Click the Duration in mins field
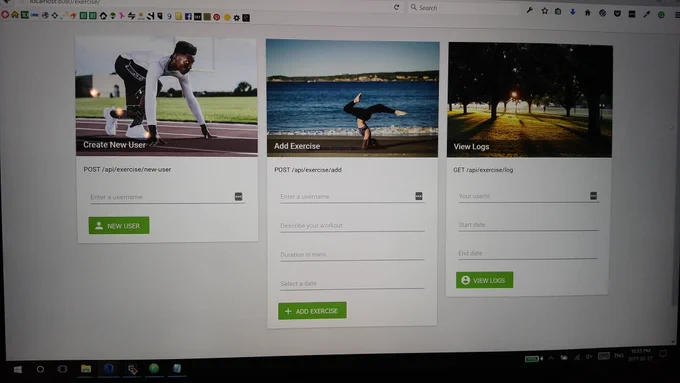680x383 pixels. click(352, 255)
